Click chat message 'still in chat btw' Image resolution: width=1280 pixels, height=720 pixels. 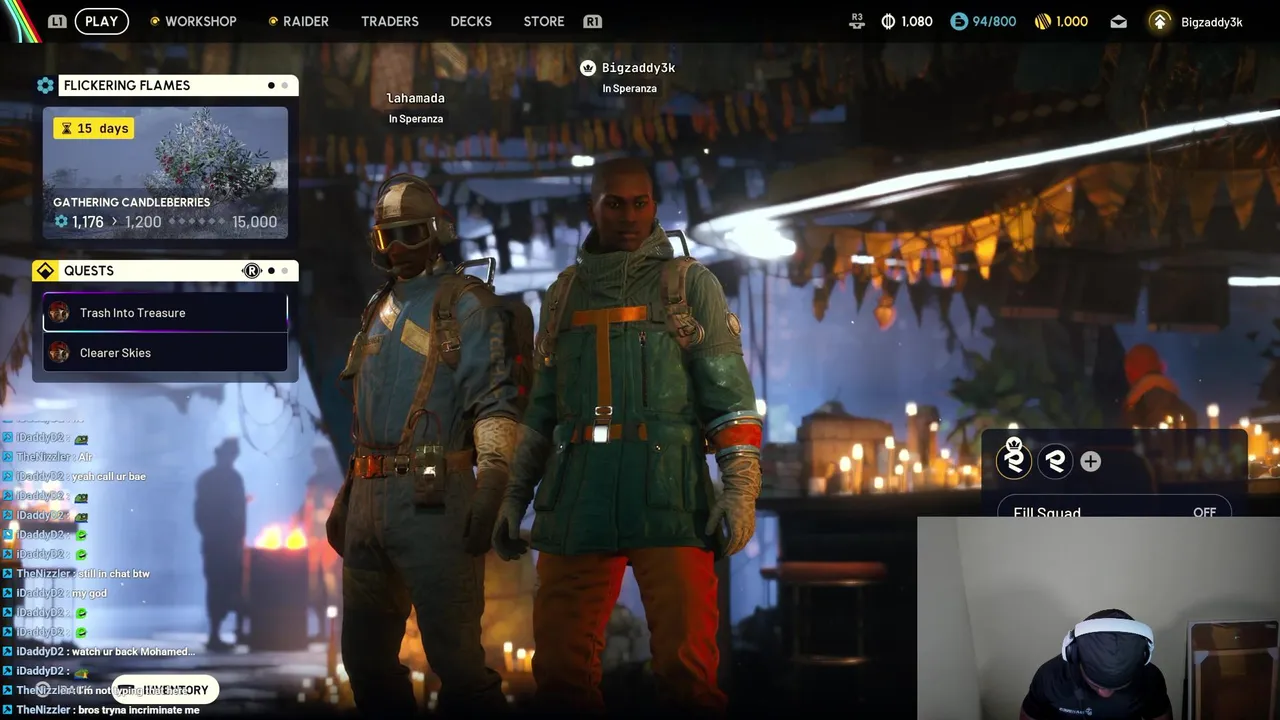pyautogui.click(x=113, y=574)
